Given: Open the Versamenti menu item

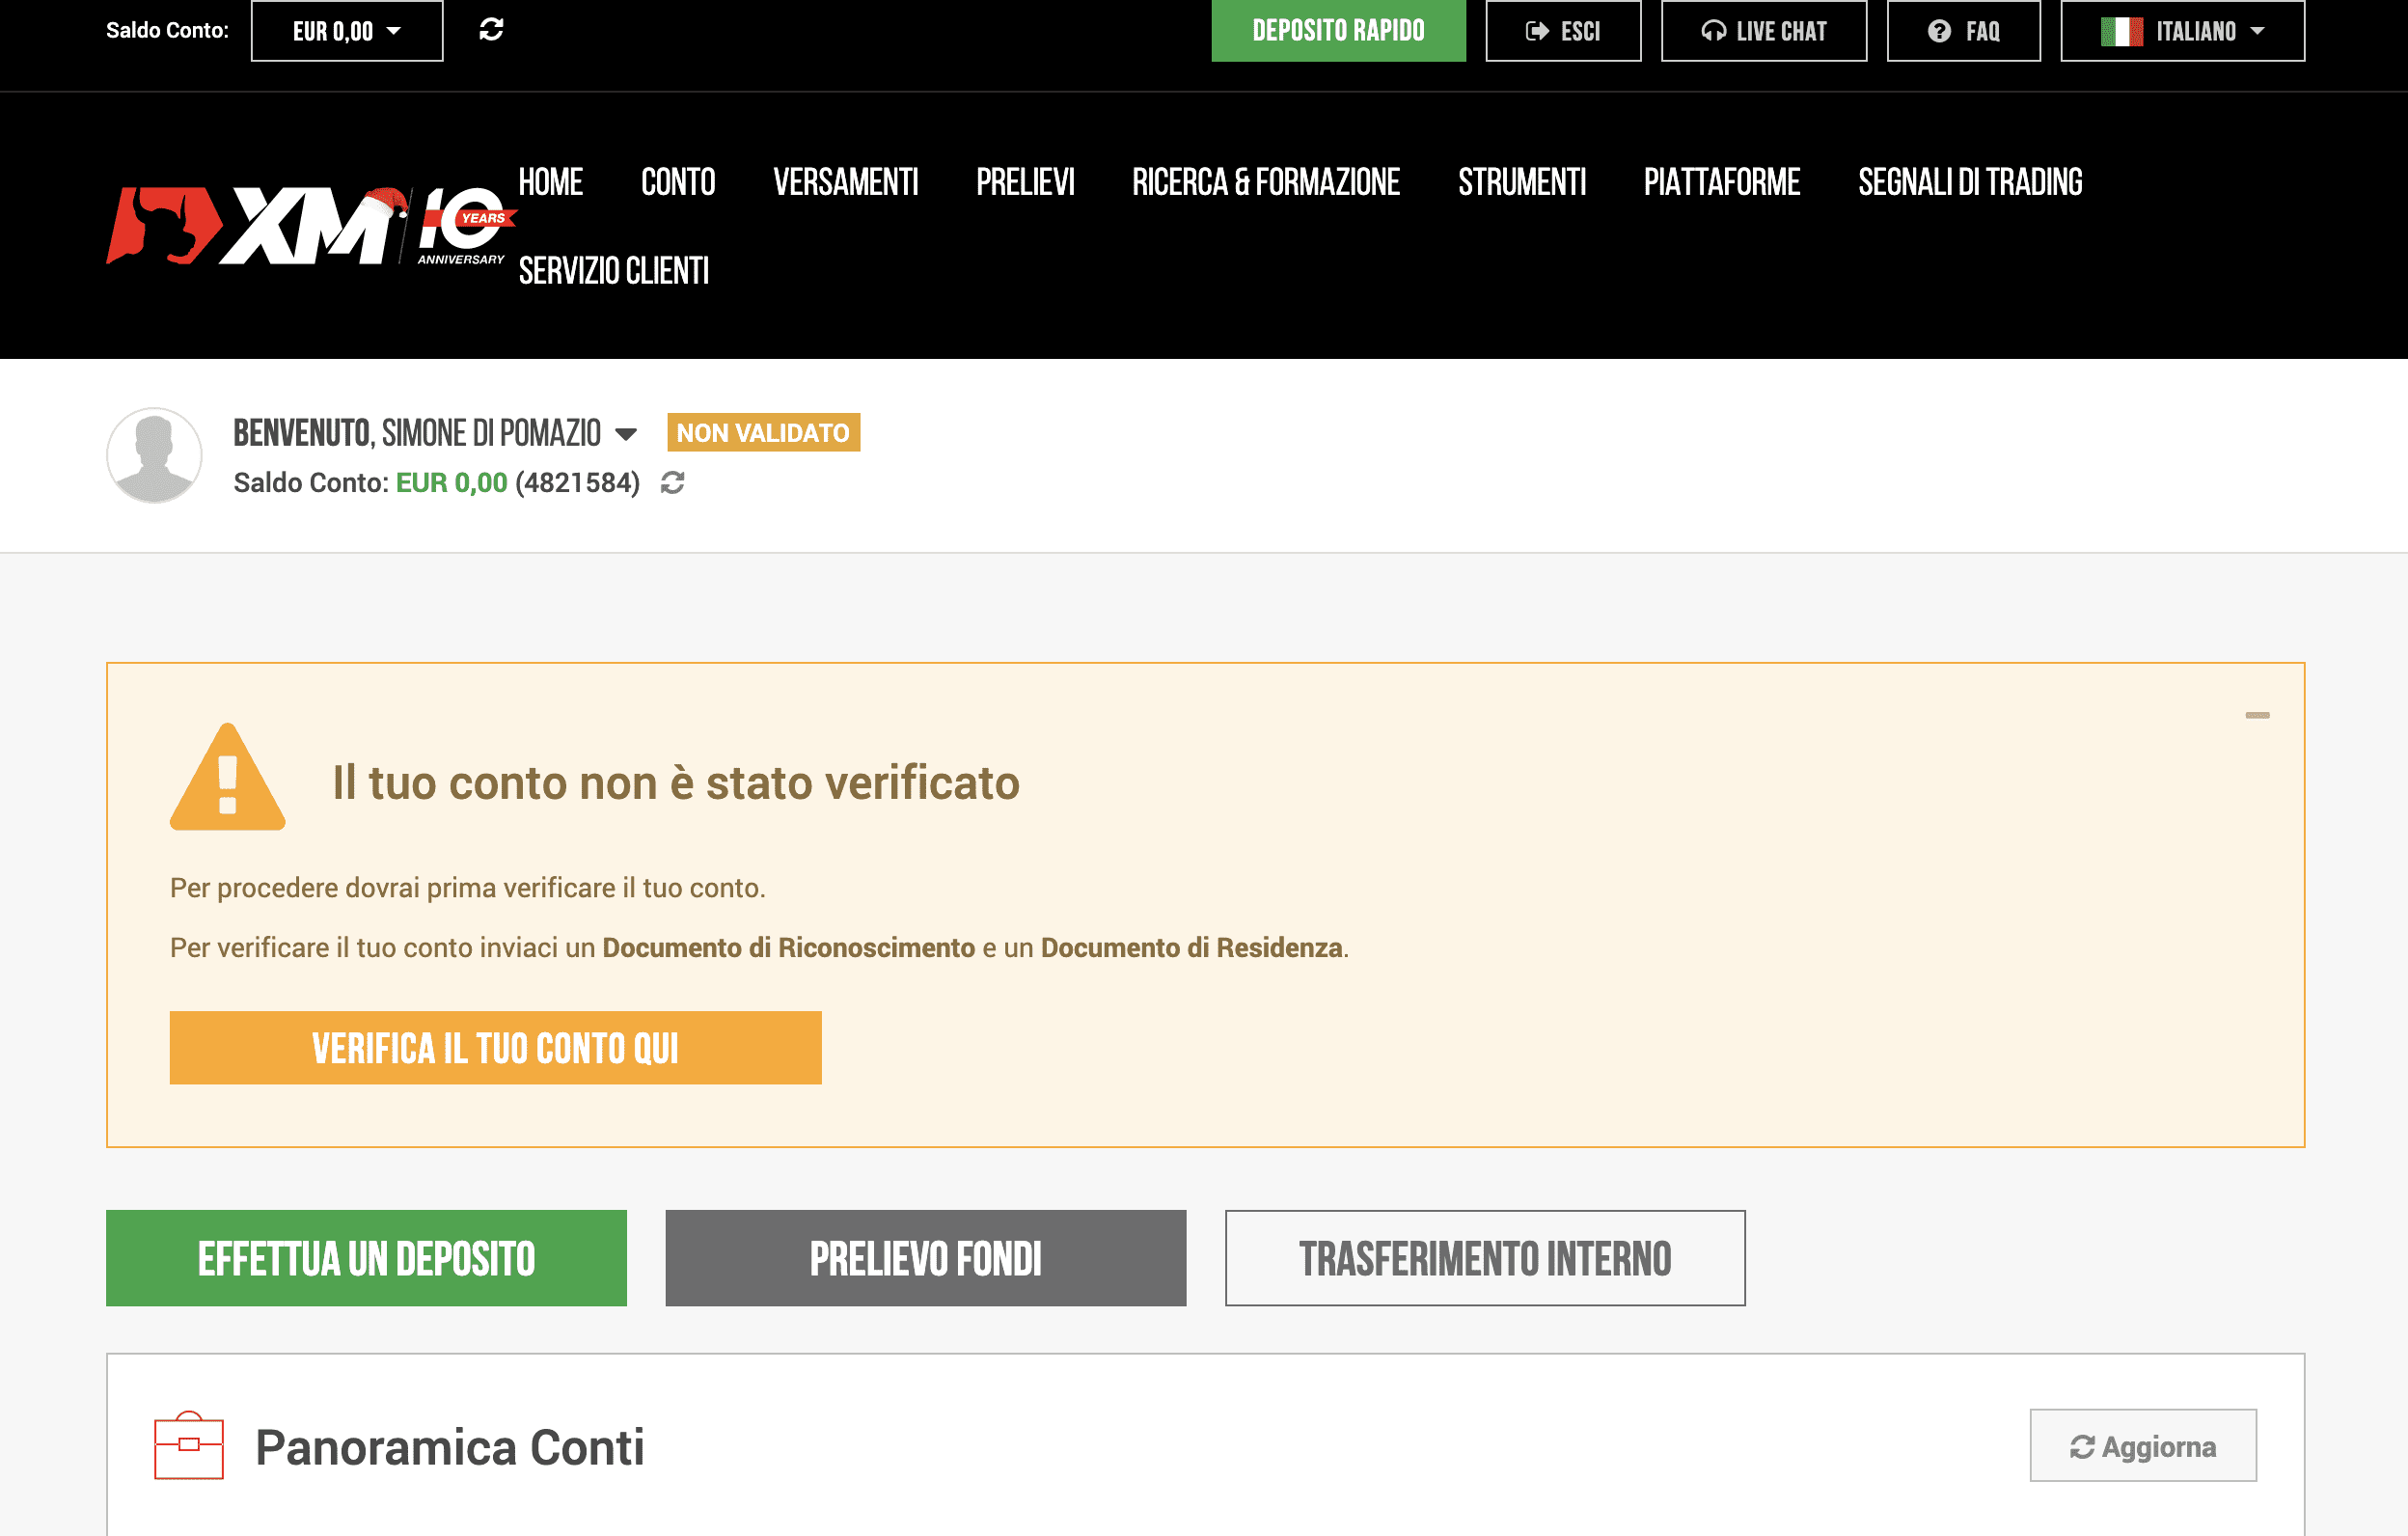Looking at the screenshot, I should (845, 182).
